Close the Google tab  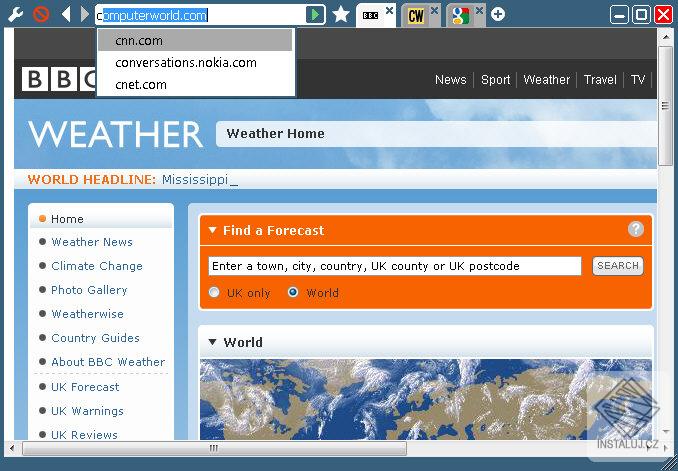click(480, 10)
